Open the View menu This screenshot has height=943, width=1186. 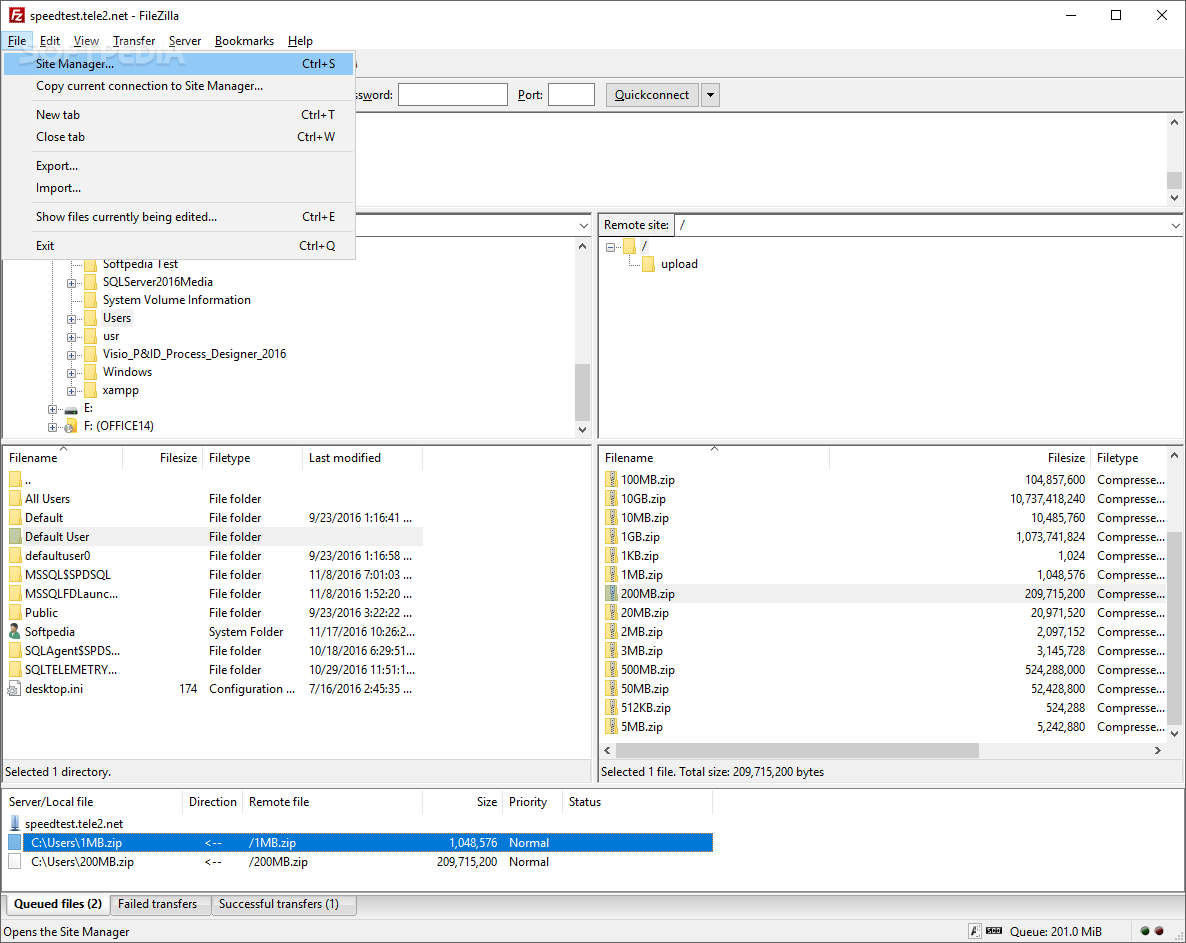click(86, 41)
